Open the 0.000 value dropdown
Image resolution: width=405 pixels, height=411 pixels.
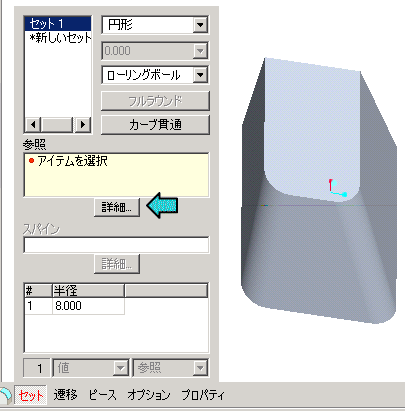click(200, 51)
